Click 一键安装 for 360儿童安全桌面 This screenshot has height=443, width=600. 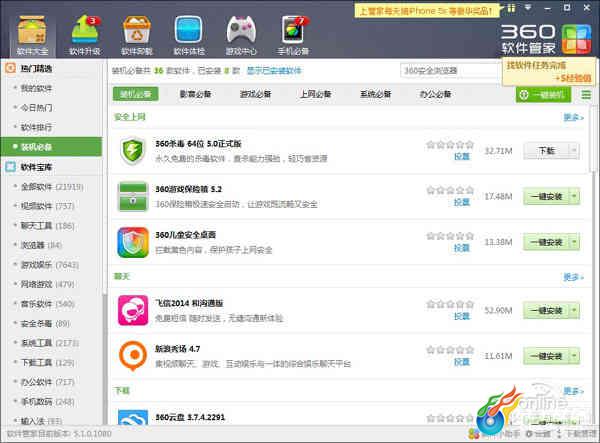pyautogui.click(x=546, y=242)
